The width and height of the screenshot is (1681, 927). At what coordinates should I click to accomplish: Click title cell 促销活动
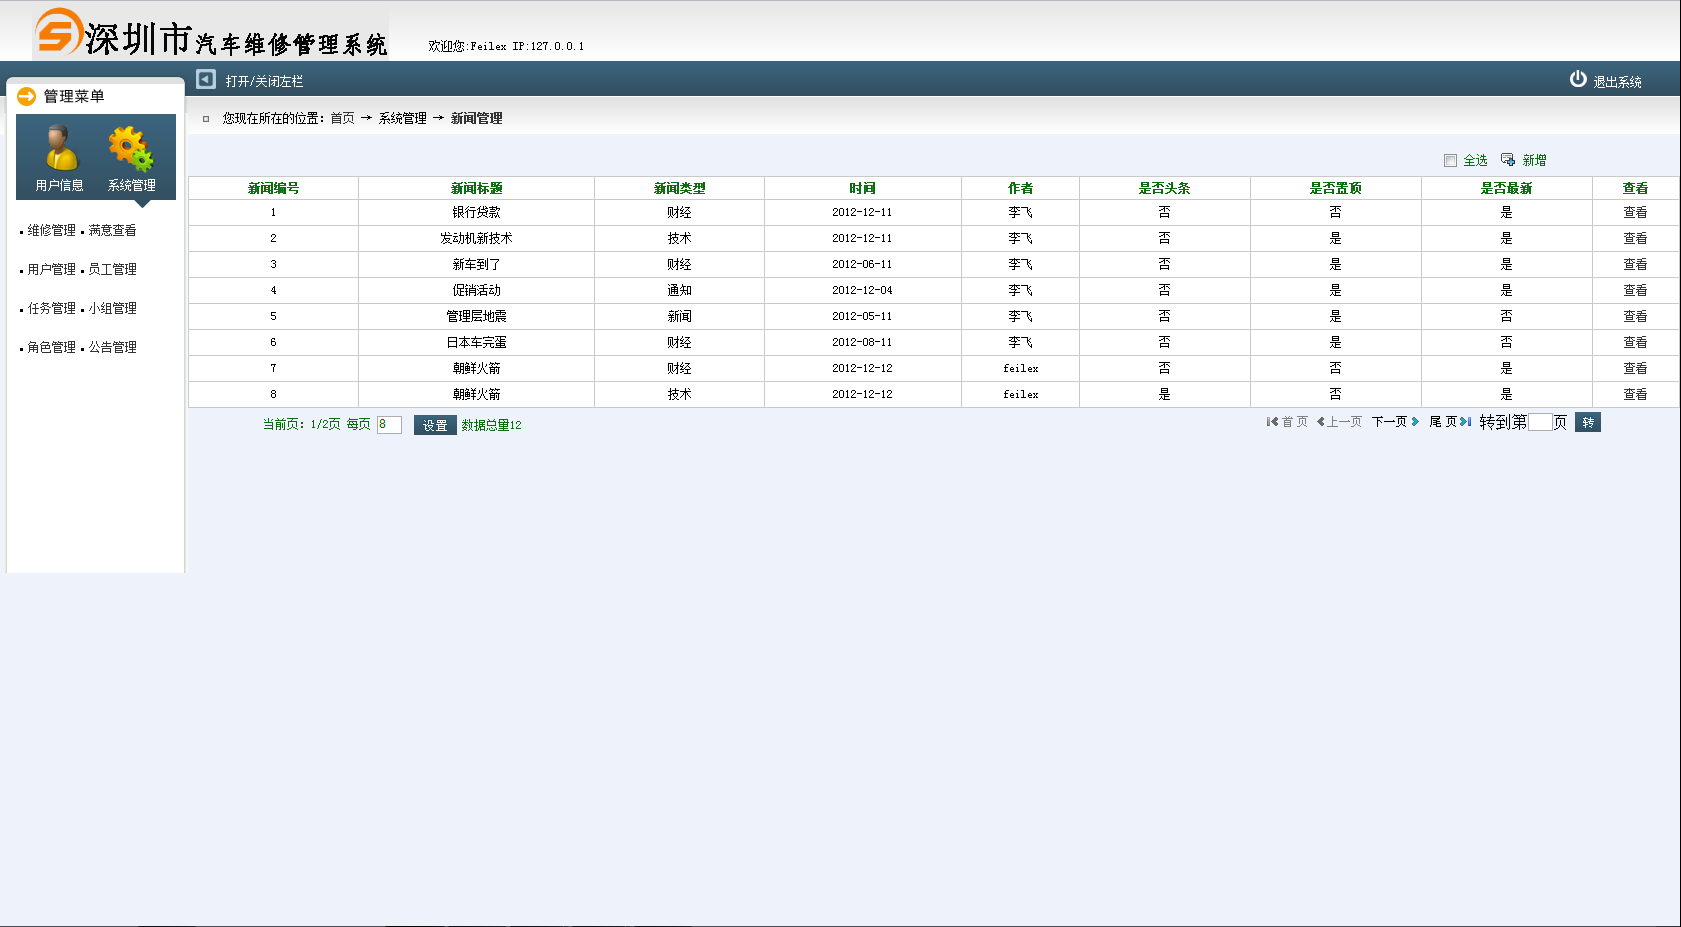click(476, 290)
